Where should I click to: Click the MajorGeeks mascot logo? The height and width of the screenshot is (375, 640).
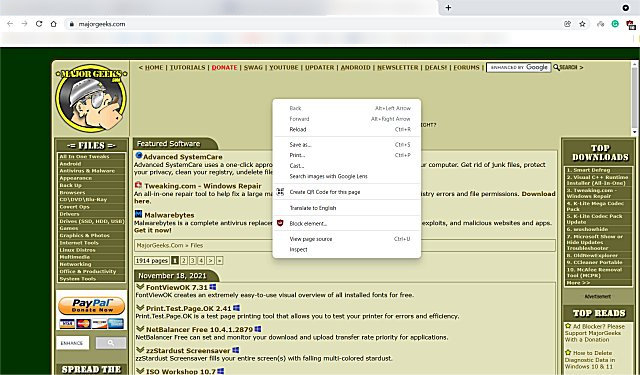click(91, 98)
